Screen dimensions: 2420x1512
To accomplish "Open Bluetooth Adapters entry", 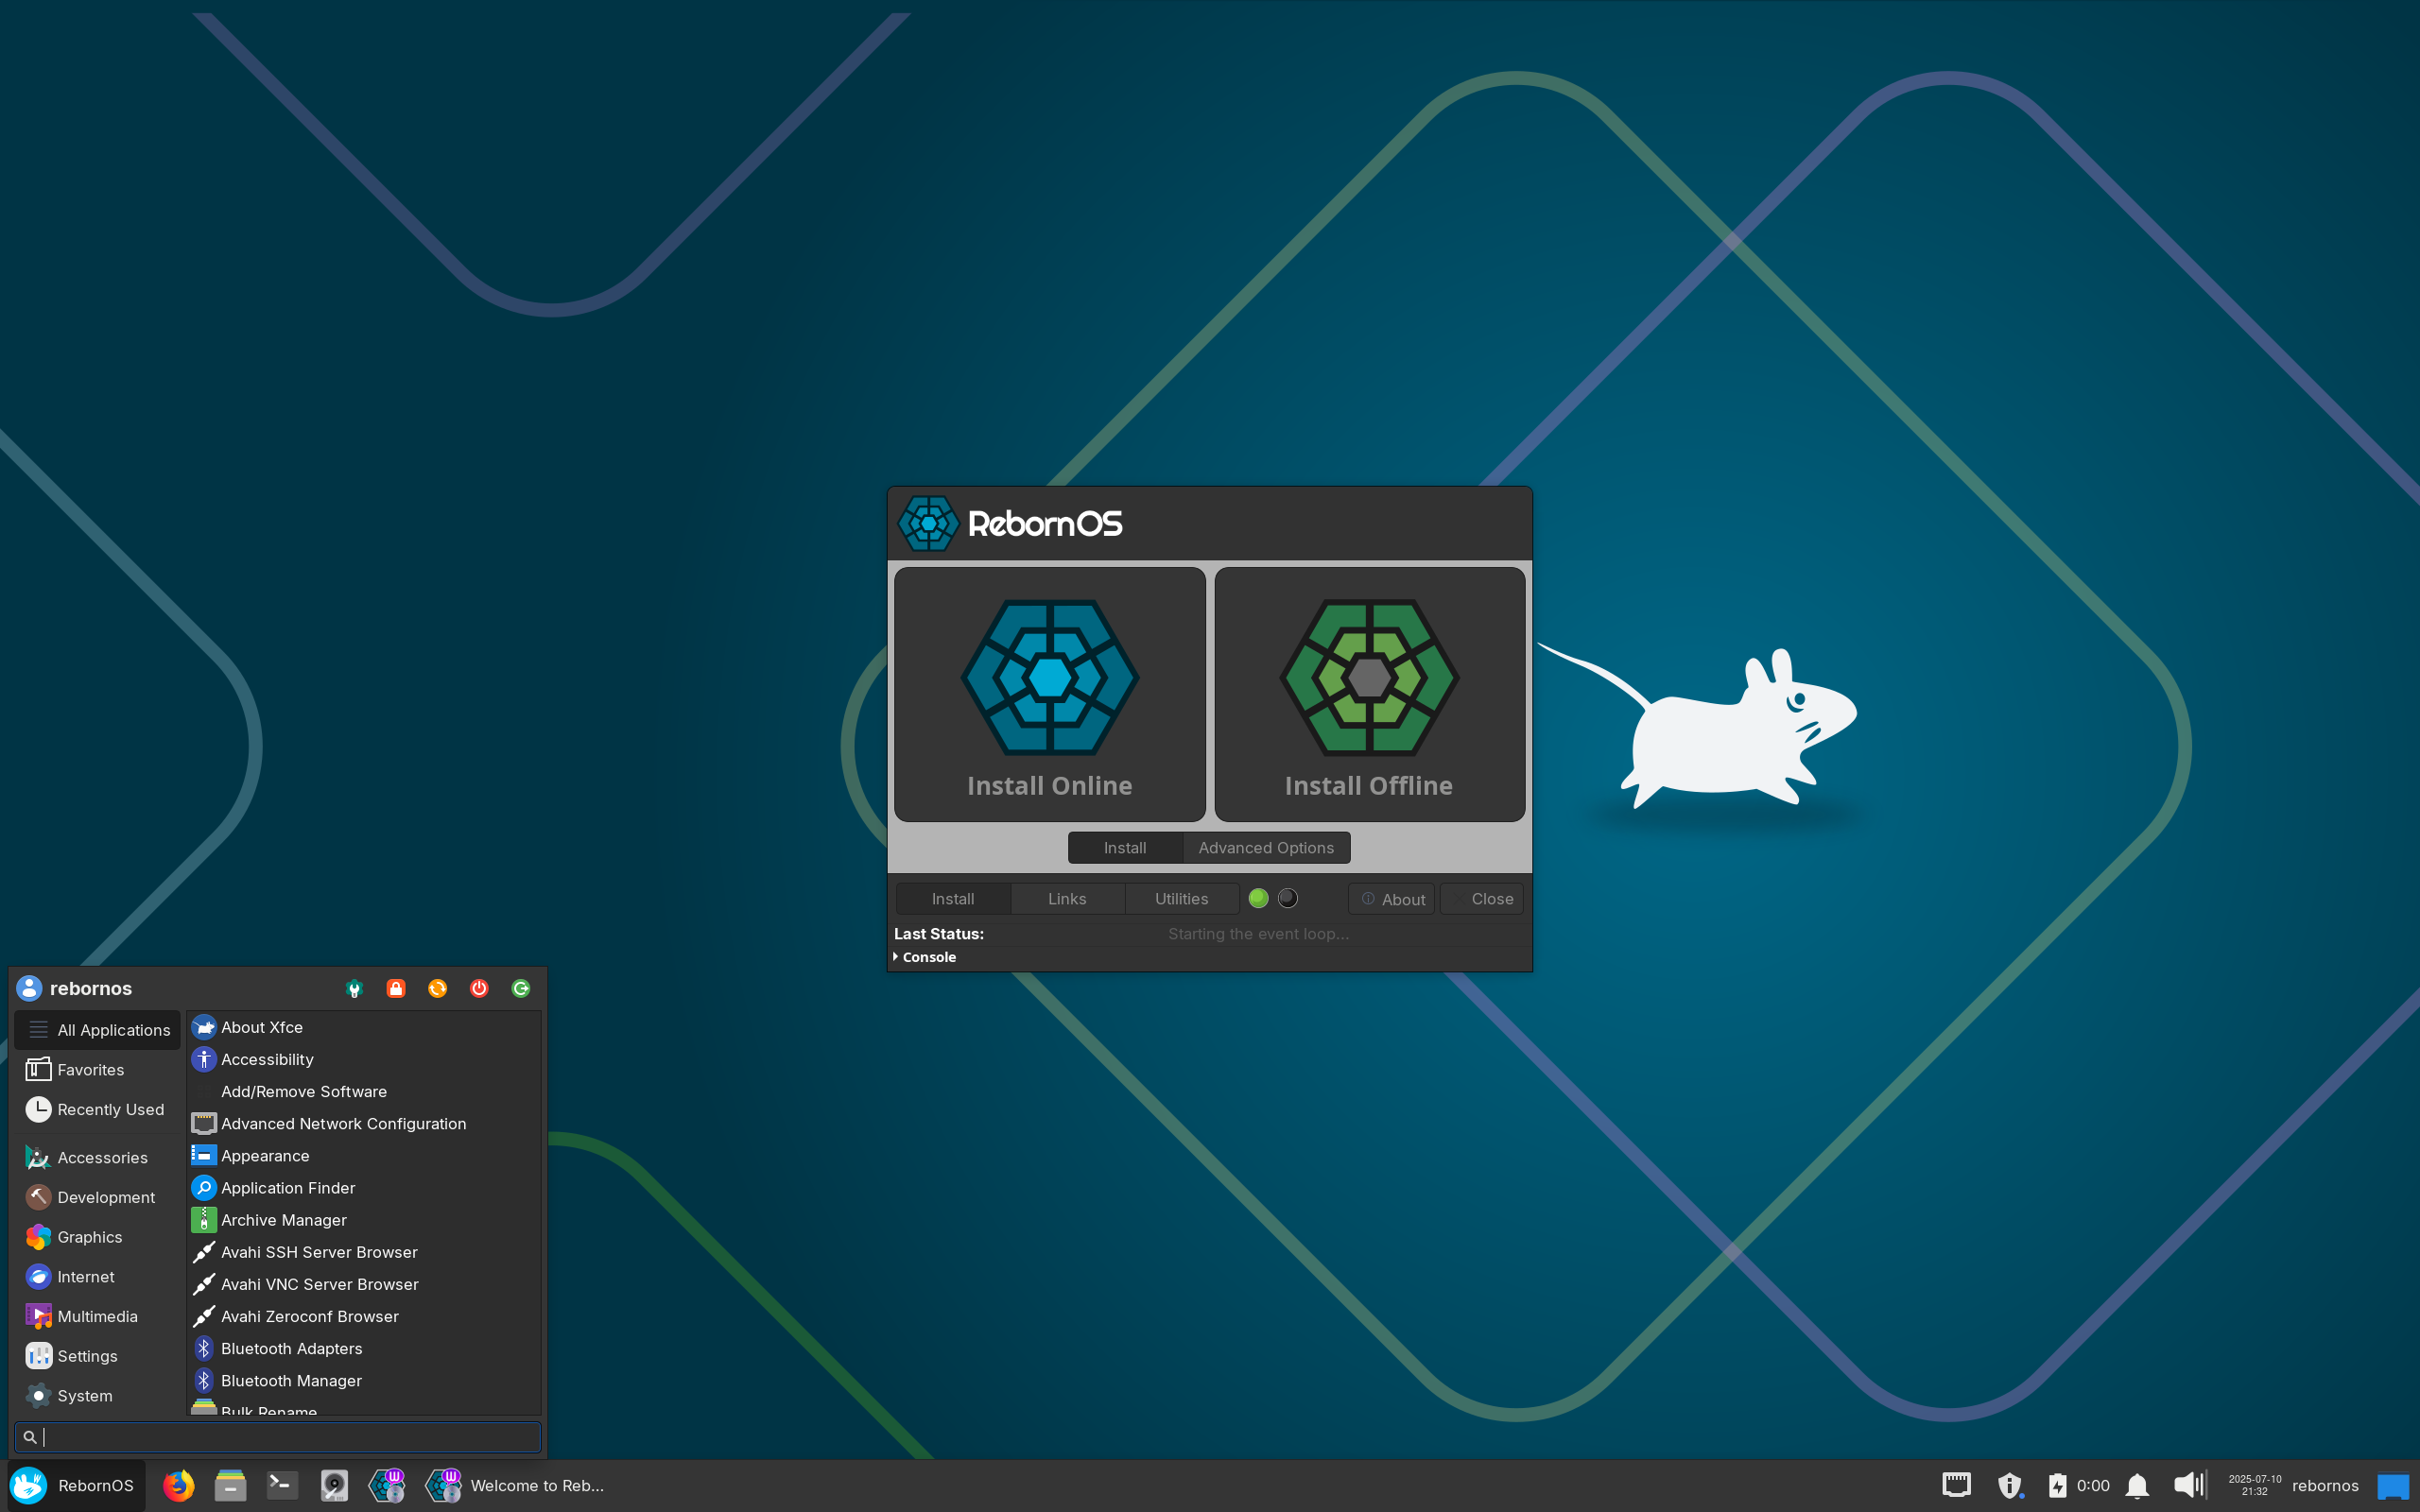I will tap(364, 1348).
